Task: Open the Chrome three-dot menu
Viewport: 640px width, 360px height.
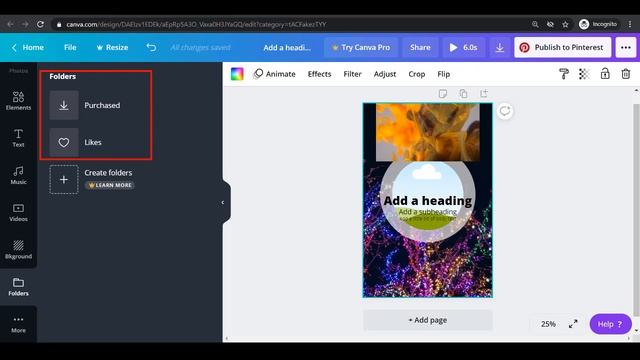Action: point(630,24)
